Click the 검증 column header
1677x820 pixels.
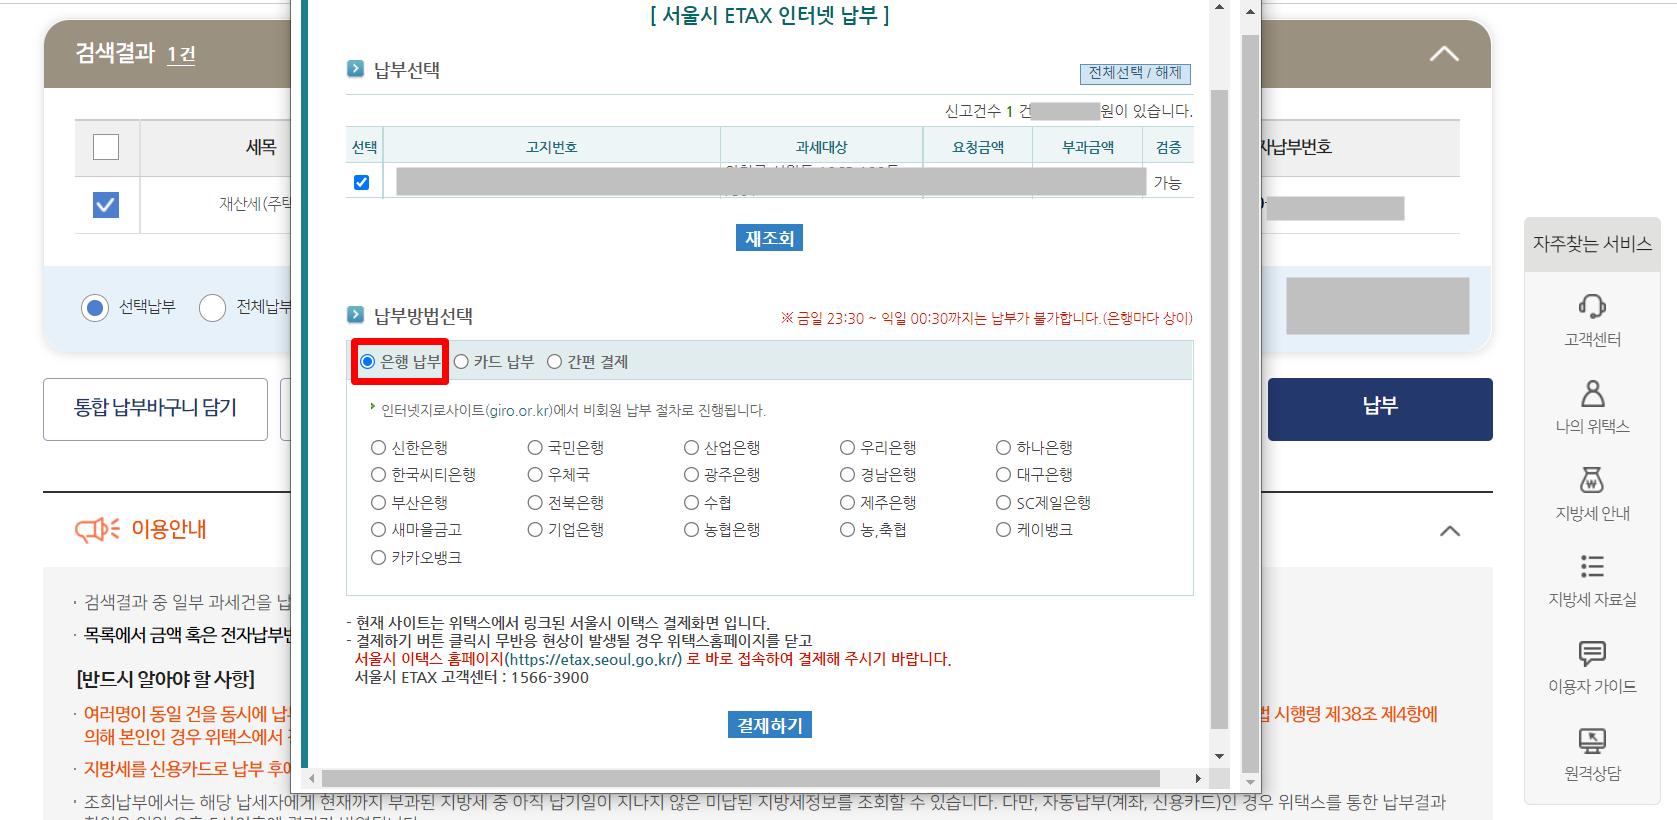pyautogui.click(x=1169, y=147)
